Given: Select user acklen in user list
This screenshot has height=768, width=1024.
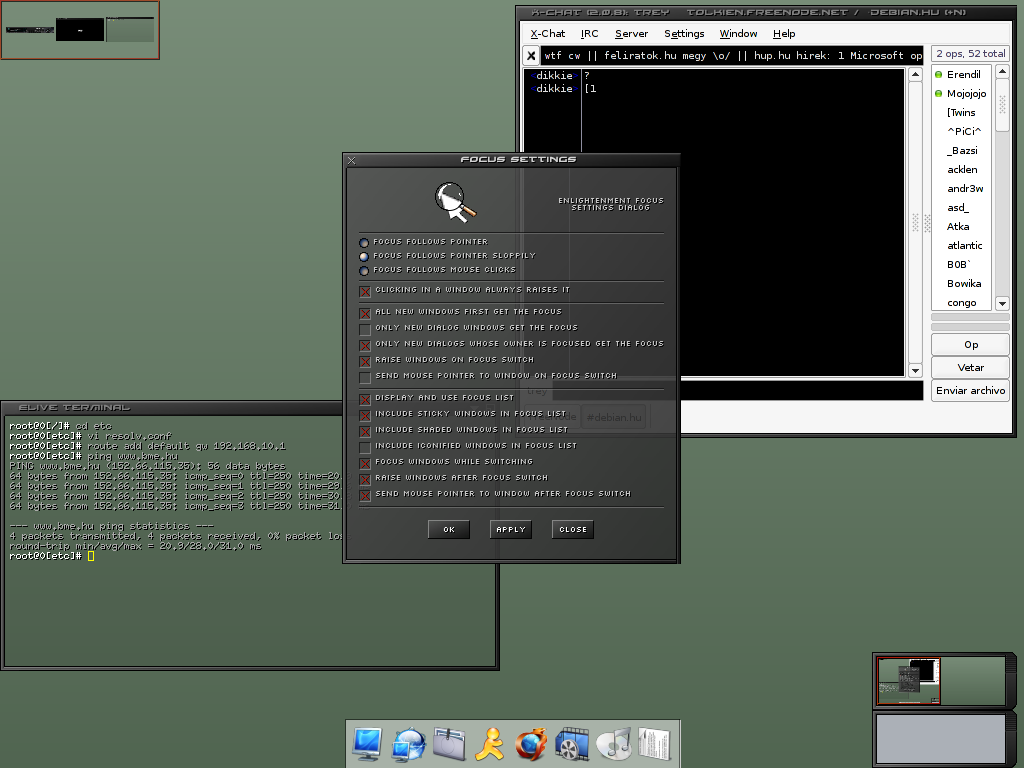Looking at the screenshot, I should click(x=962, y=169).
